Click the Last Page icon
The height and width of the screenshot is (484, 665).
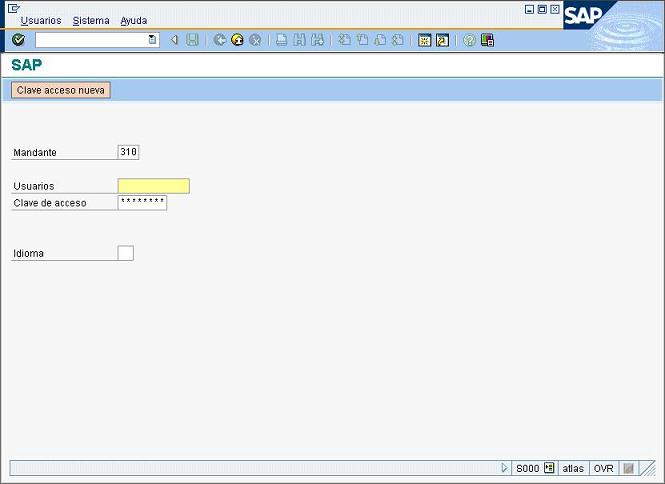(398, 40)
